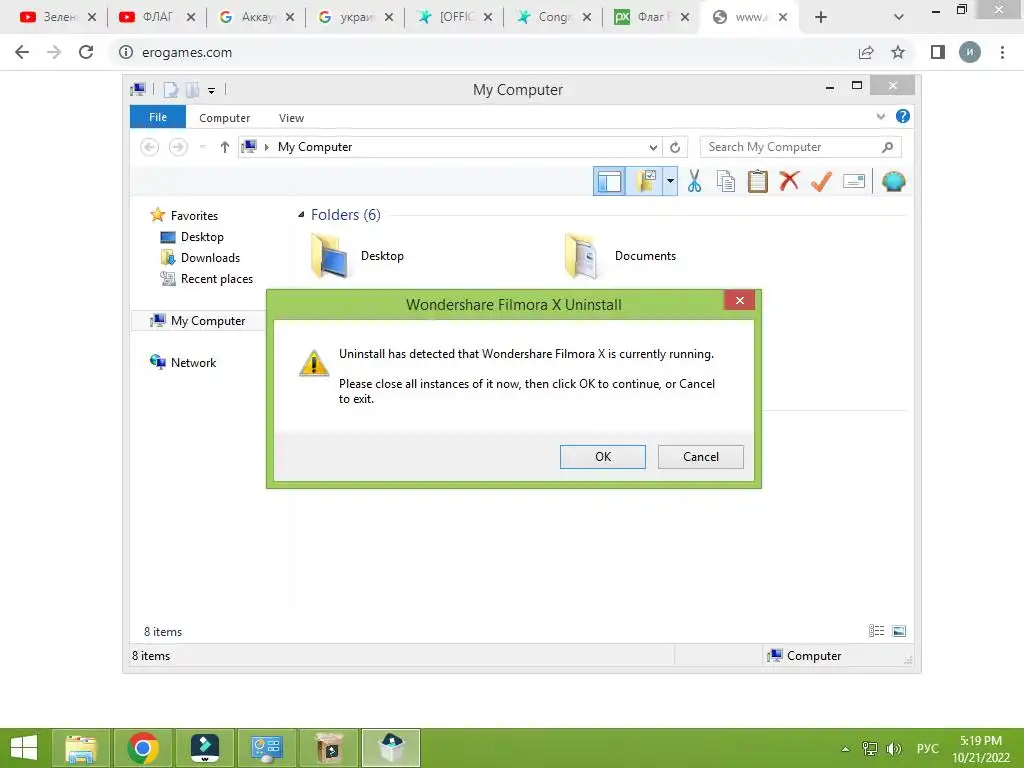This screenshot has width=1024, height=768.
Task: Click the Copy icon in explorer toolbar
Action: click(726, 181)
